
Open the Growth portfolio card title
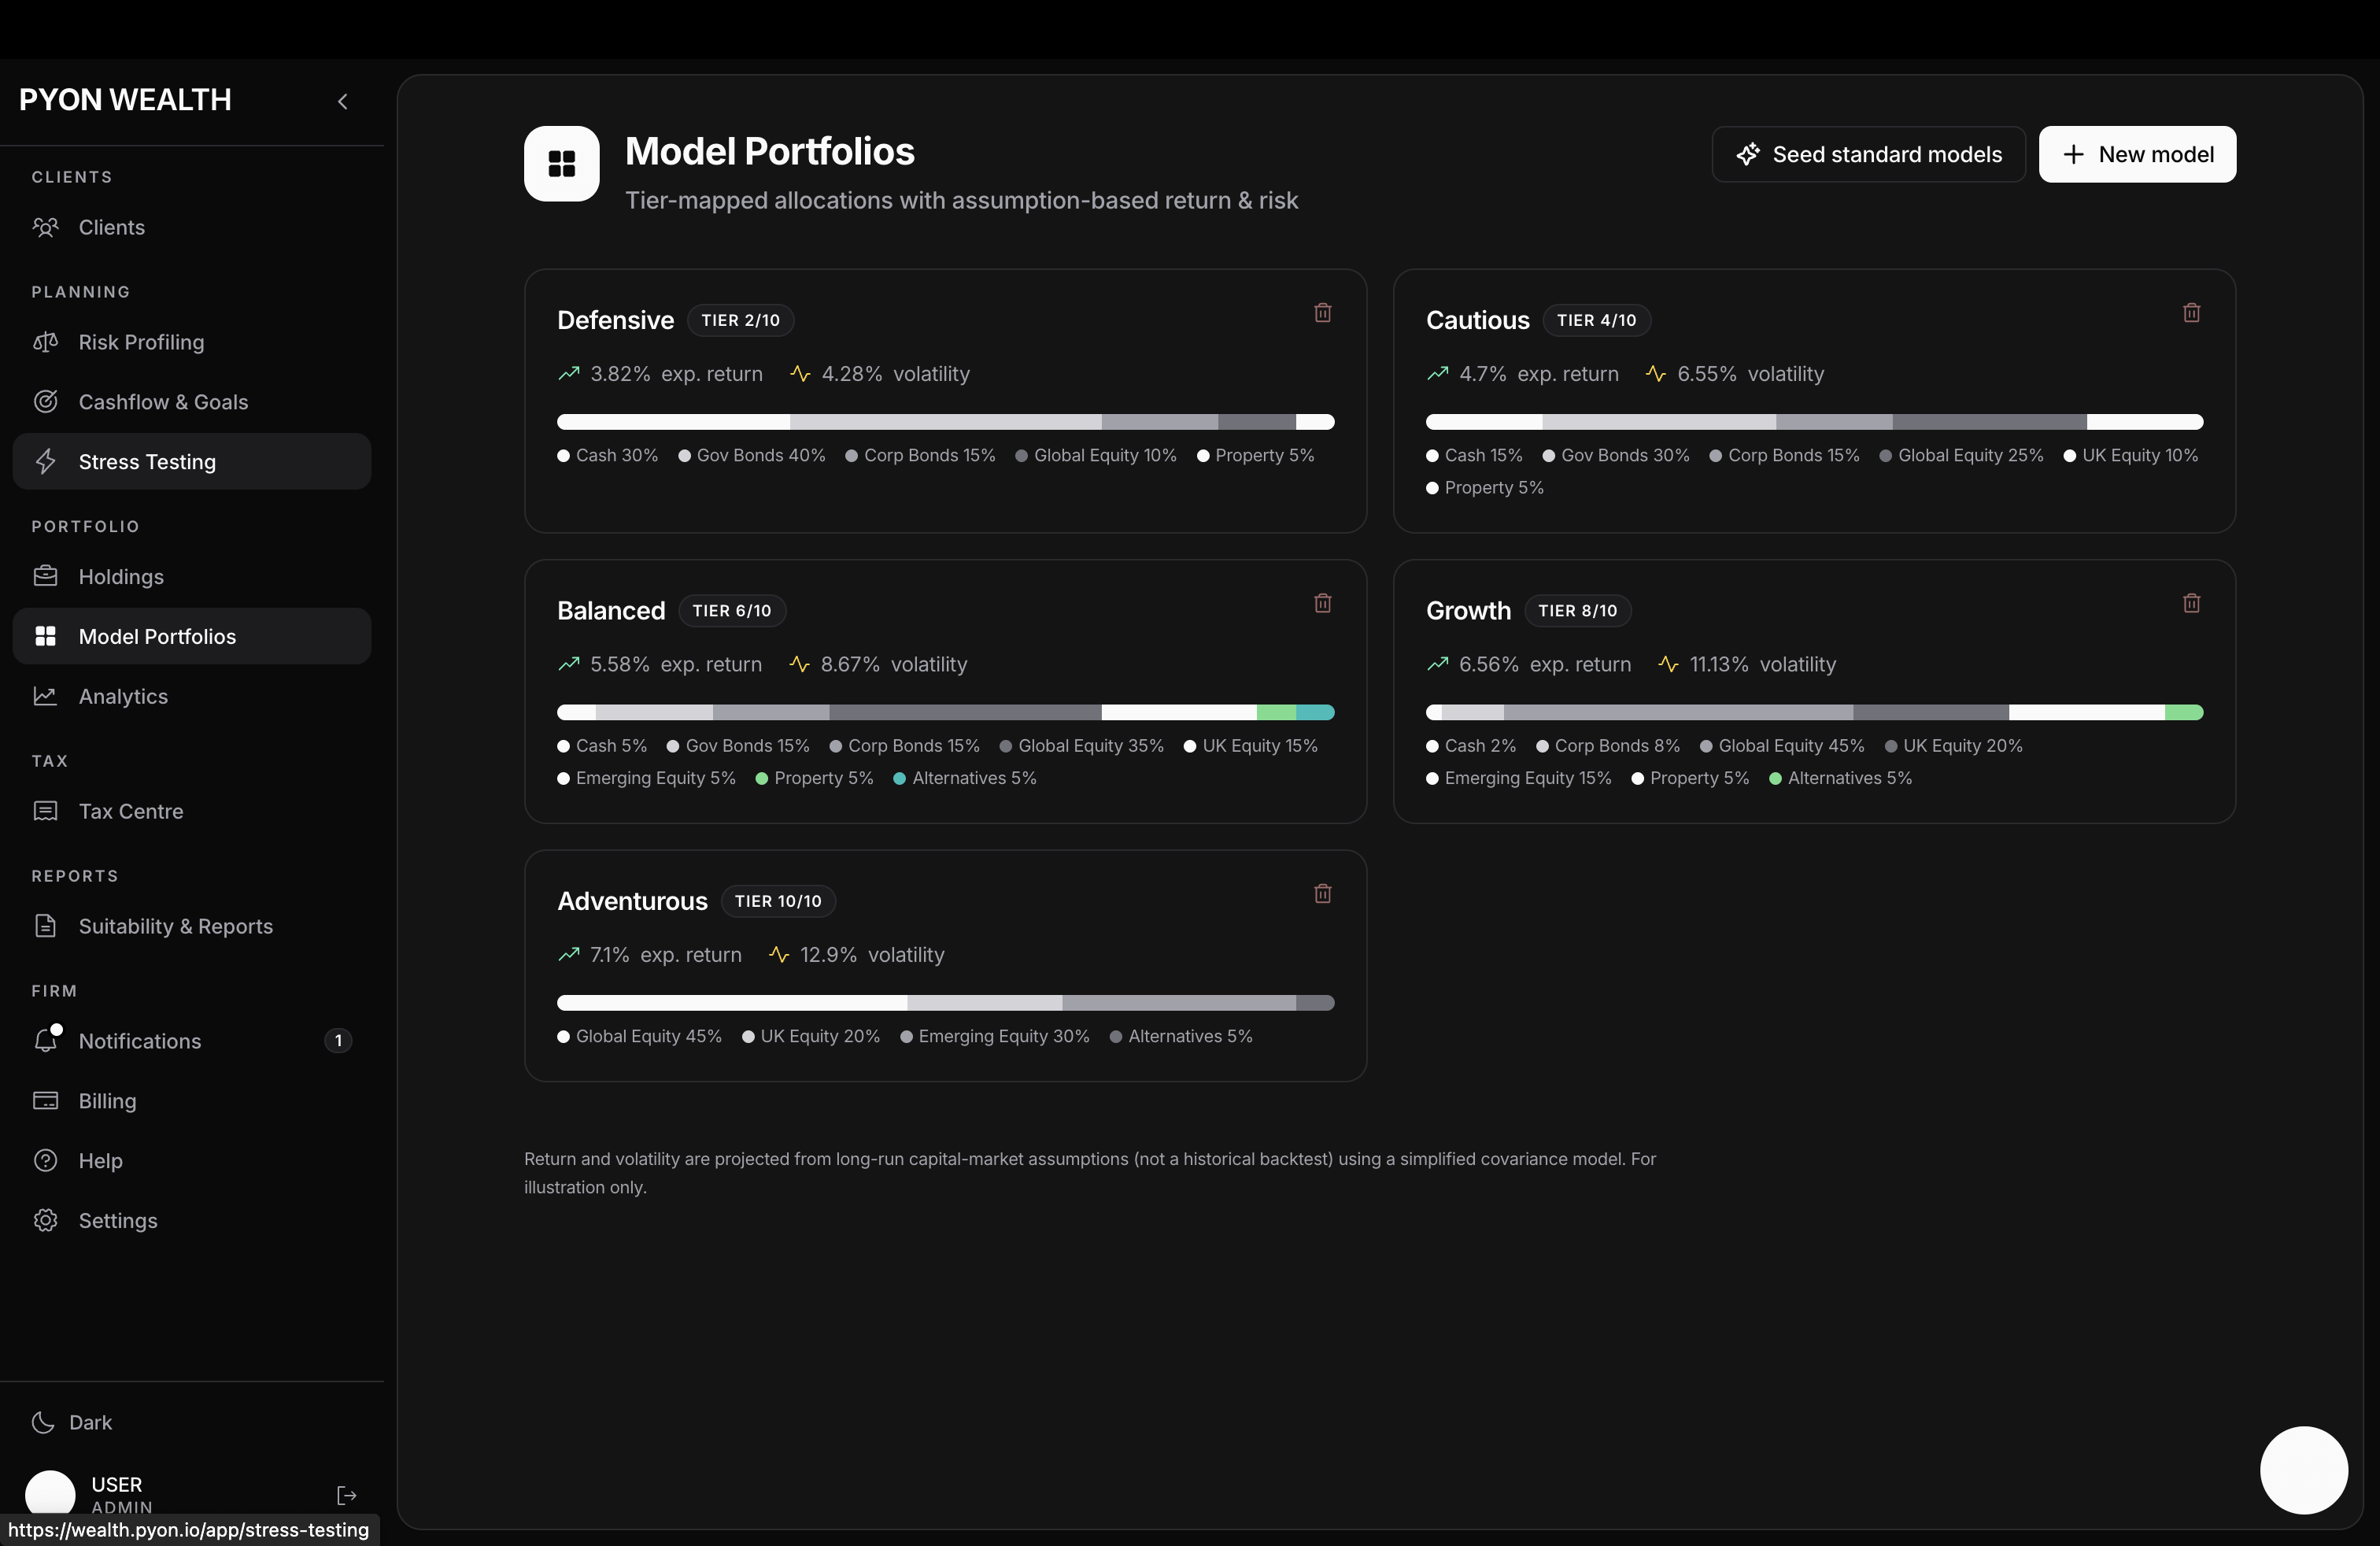(x=1468, y=610)
